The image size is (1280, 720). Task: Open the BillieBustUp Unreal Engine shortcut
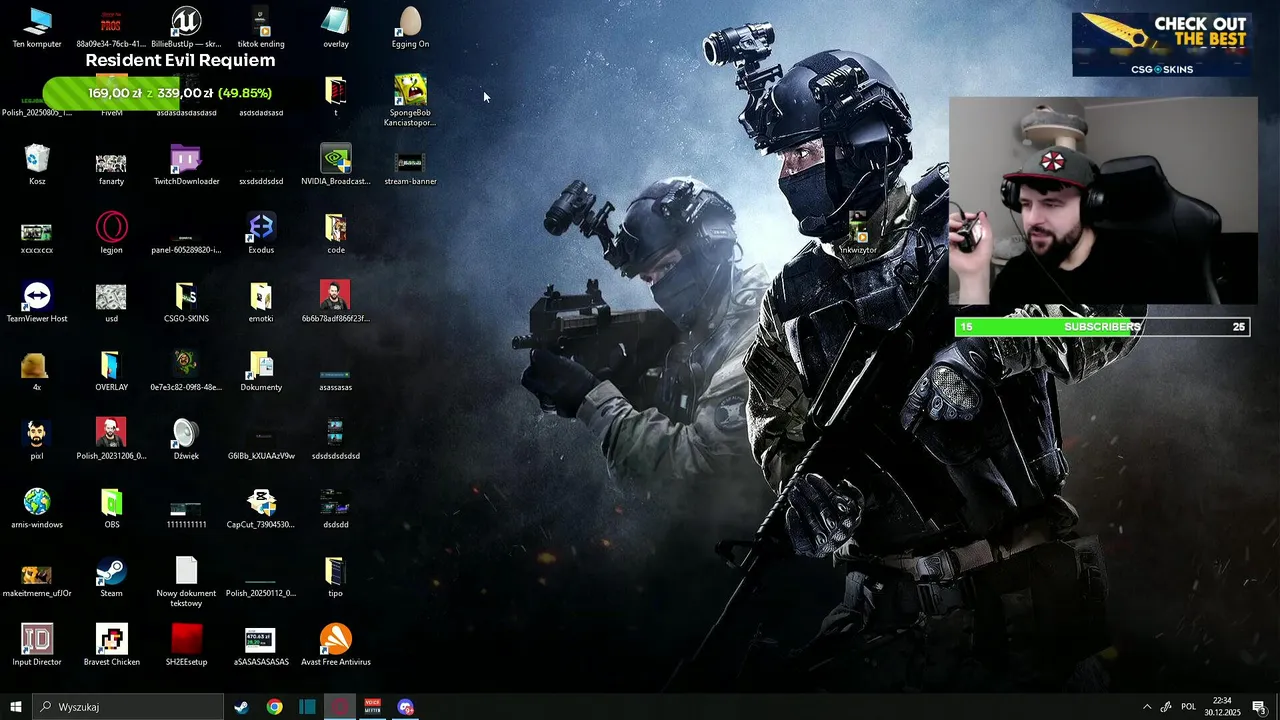click(x=186, y=27)
